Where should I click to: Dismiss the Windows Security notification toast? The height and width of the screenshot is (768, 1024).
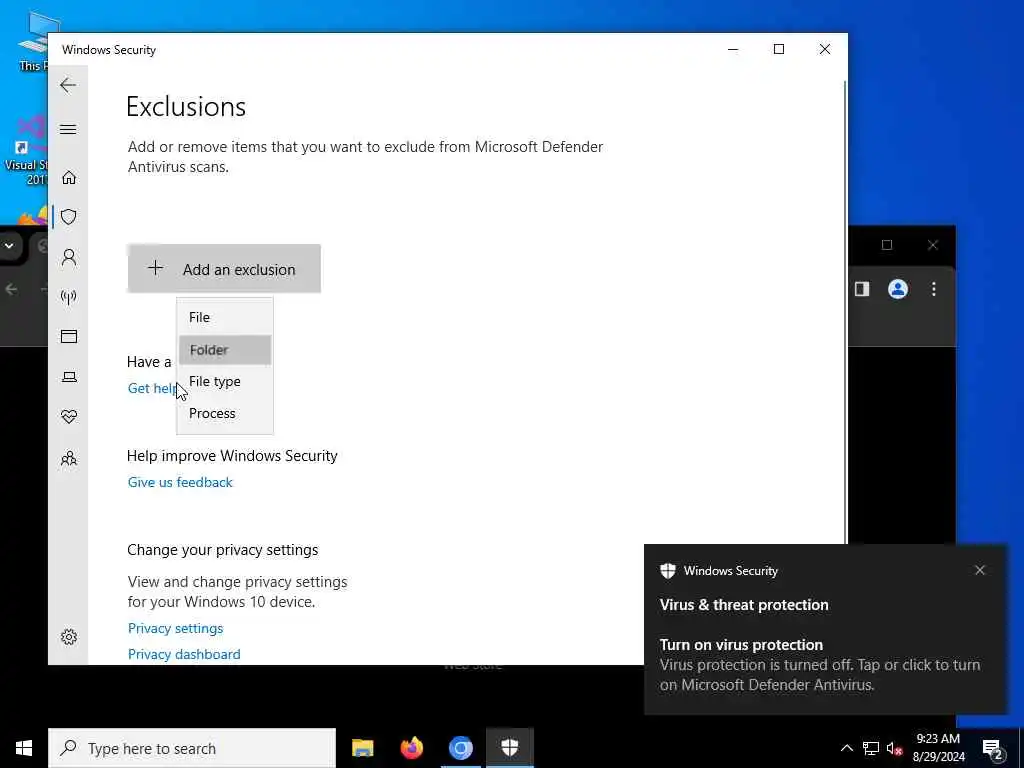980,570
